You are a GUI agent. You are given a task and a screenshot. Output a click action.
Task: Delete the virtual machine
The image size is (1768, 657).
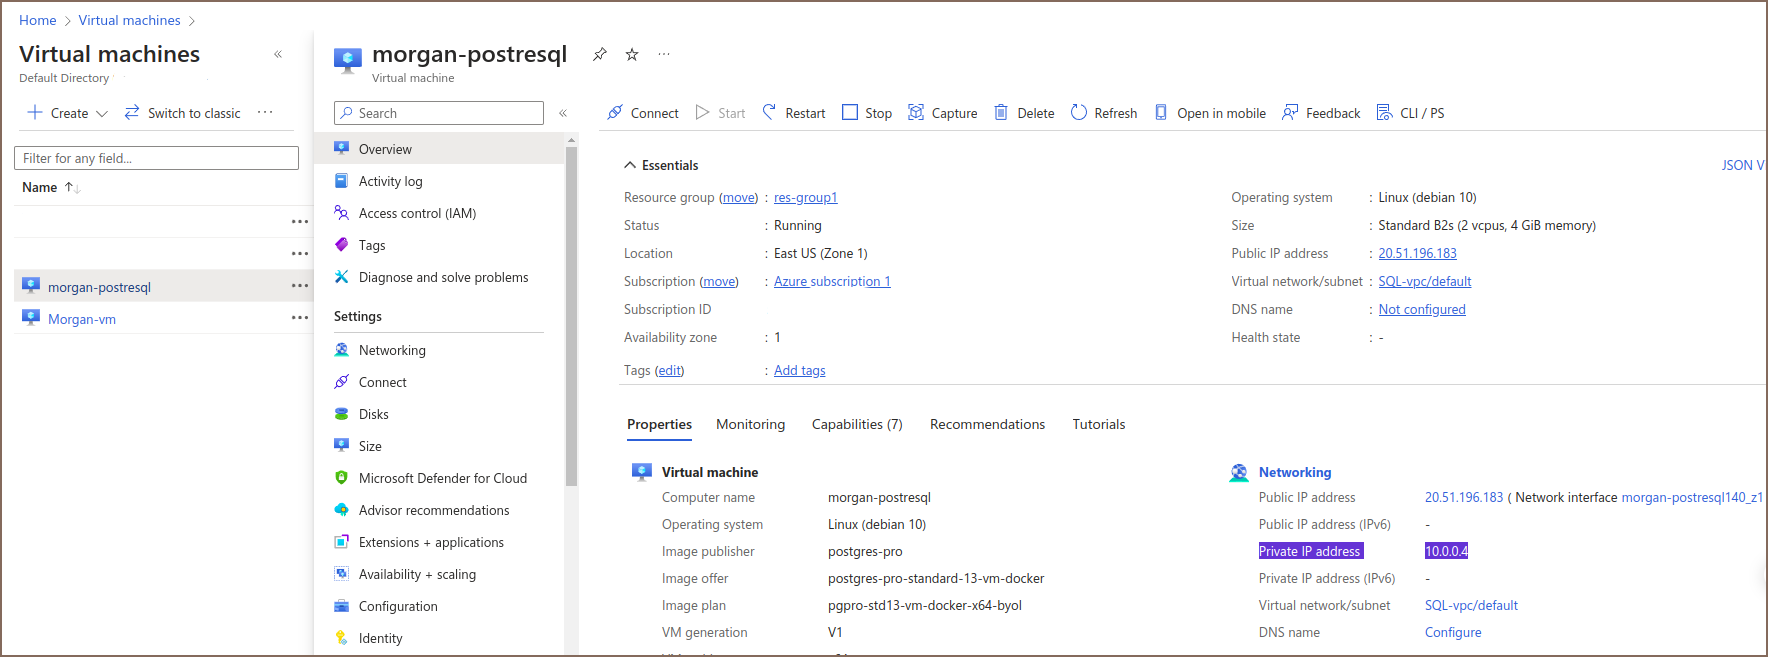[1024, 113]
